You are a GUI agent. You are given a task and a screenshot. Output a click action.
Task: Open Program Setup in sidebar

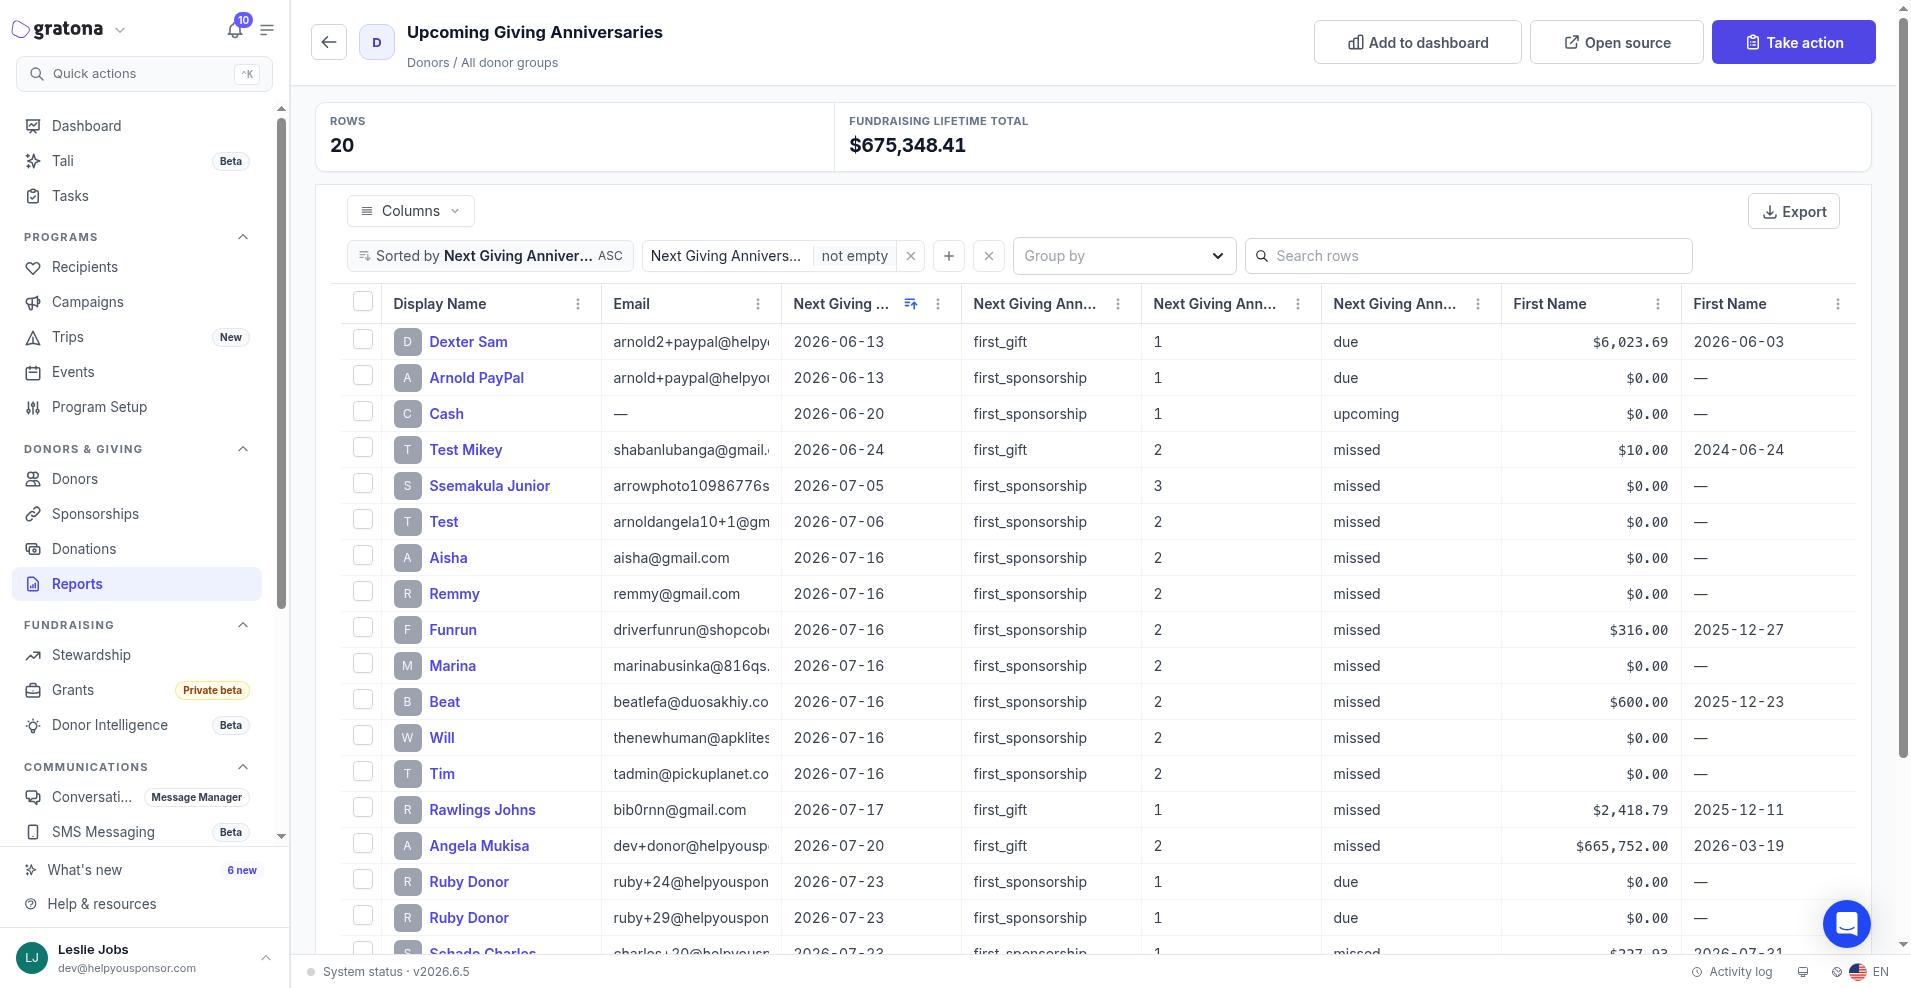click(137, 407)
